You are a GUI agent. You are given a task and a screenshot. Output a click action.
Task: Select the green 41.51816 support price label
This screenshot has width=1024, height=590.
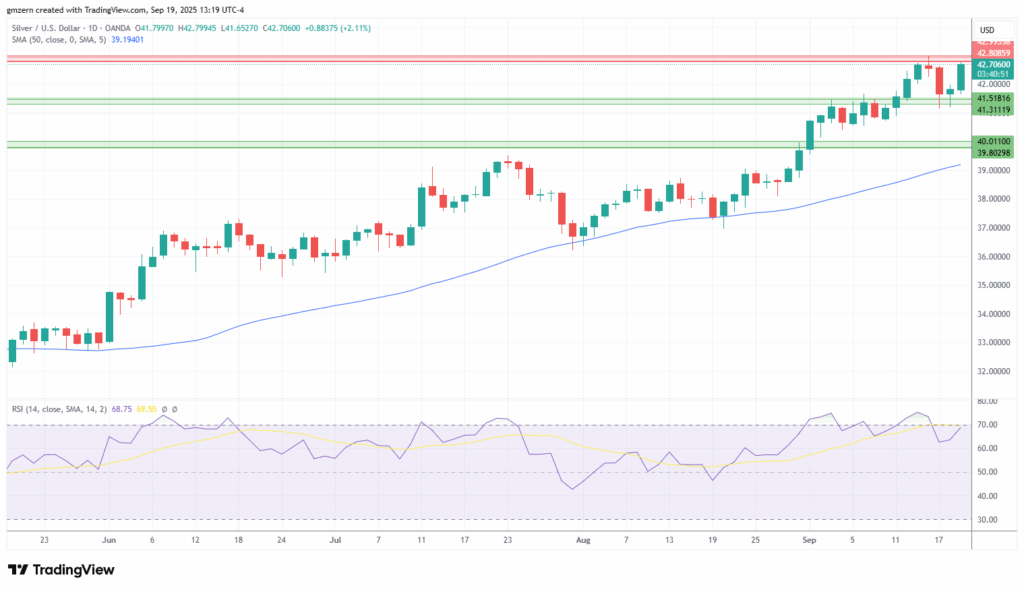(993, 98)
